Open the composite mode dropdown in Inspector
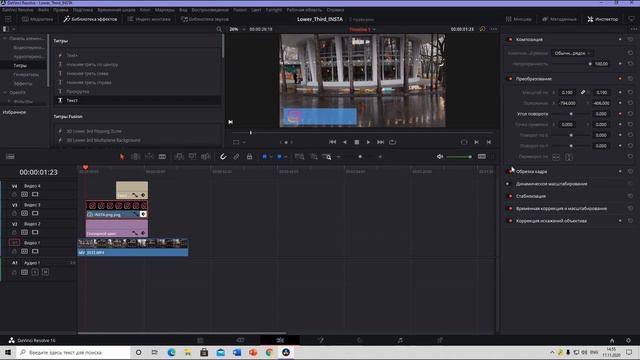The image size is (640, 360). click(572, 53)
